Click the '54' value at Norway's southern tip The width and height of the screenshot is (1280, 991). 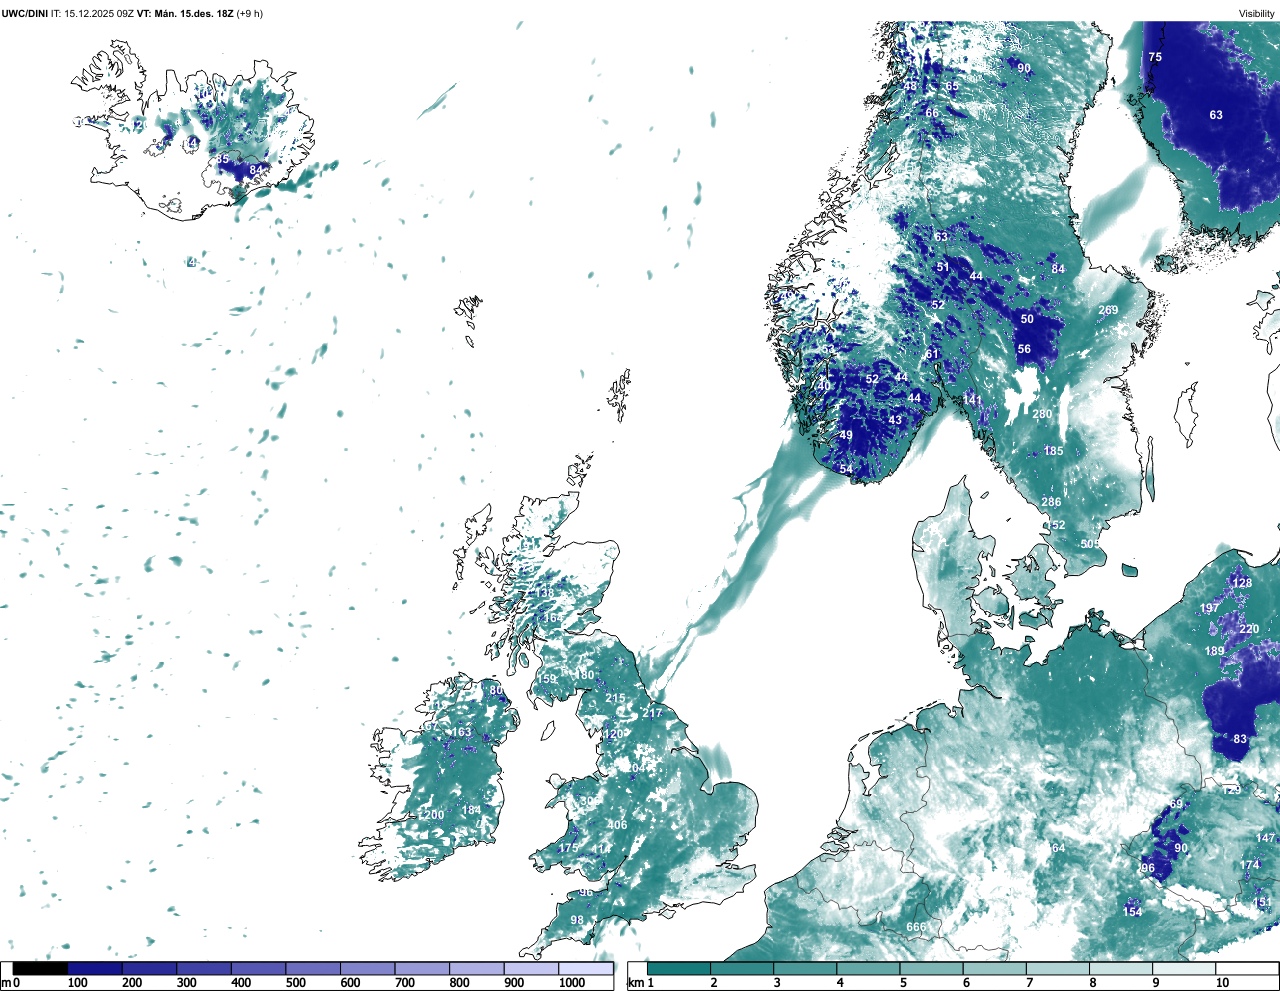846,469
